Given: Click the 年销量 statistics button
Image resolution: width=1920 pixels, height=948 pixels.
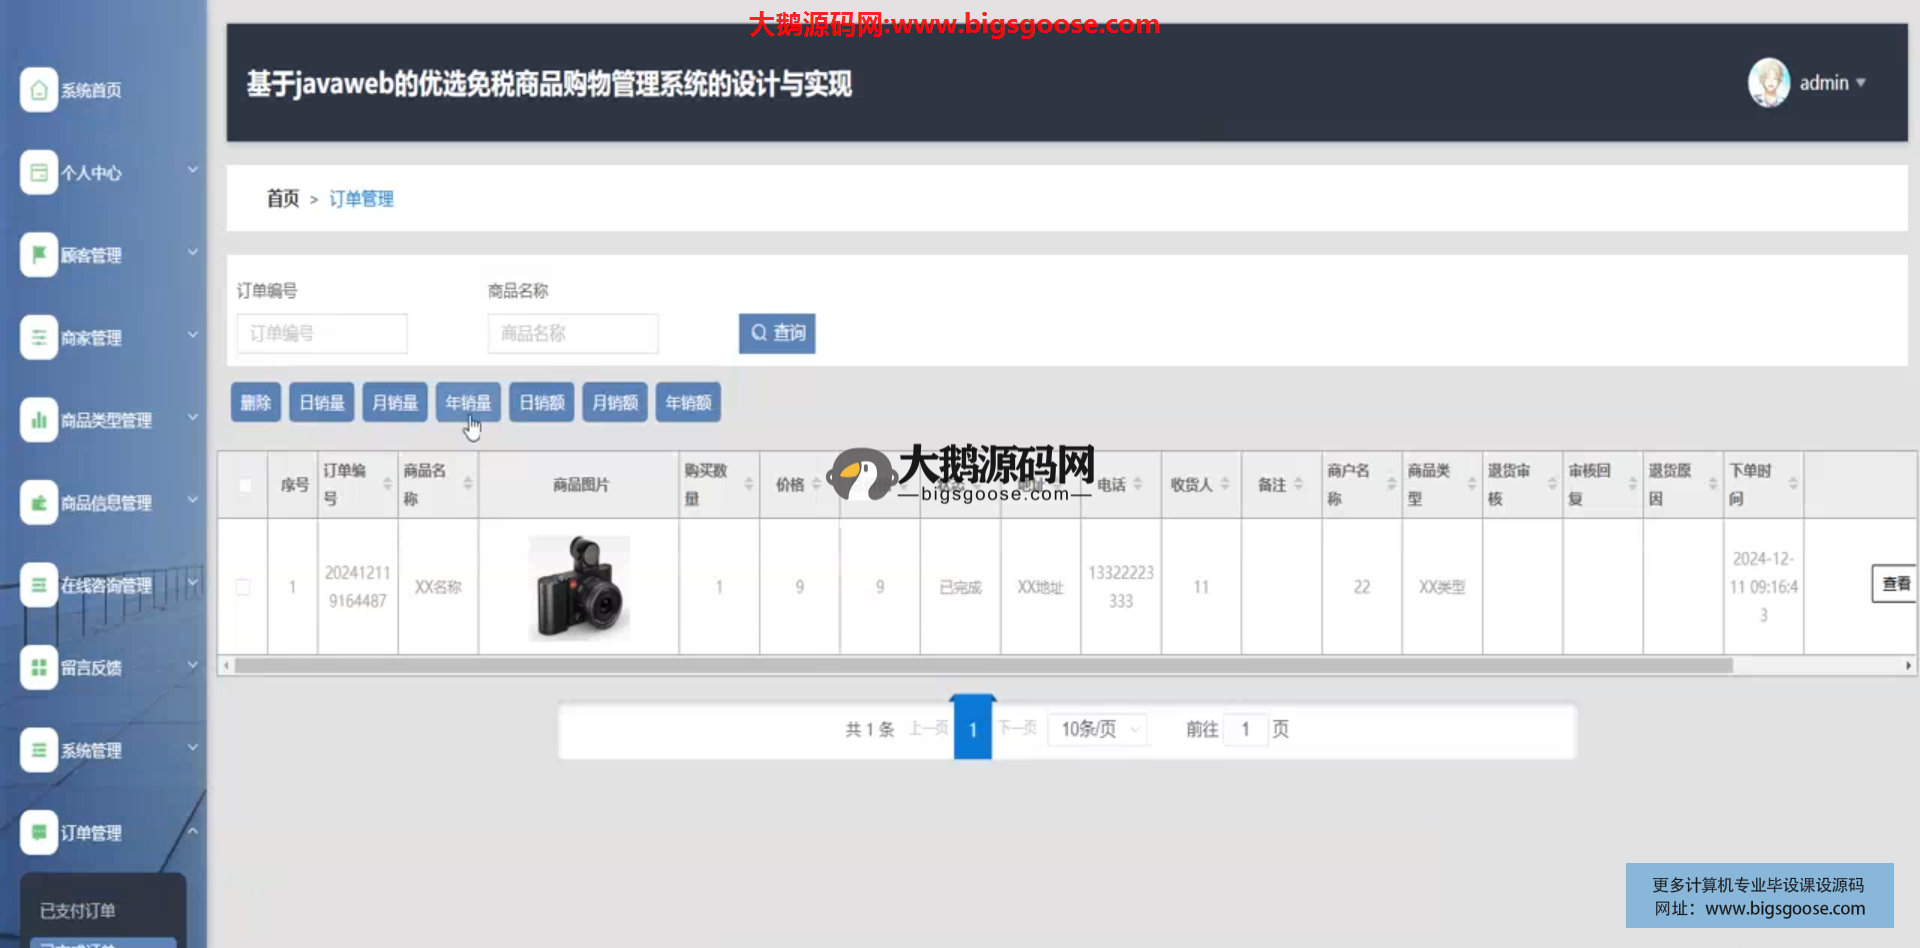Looking at the screenshot, I should point(468,402).
